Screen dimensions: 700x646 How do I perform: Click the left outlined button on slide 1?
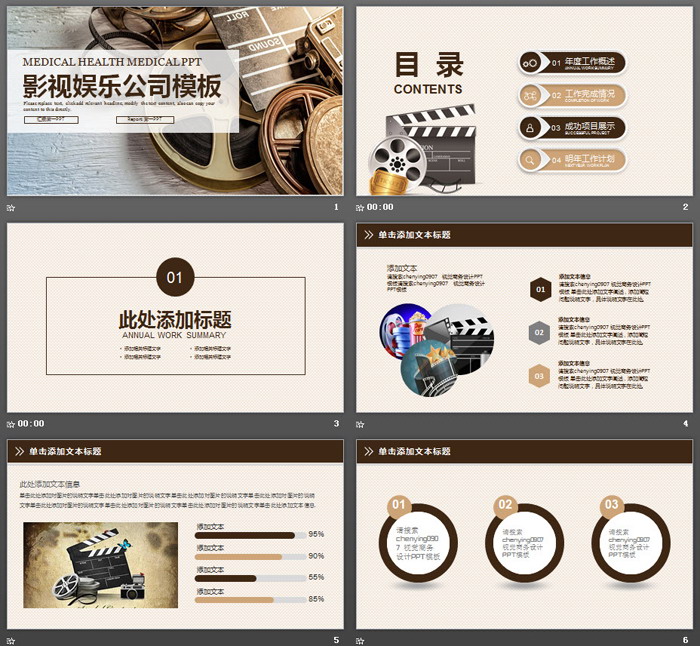coord(51,120)
